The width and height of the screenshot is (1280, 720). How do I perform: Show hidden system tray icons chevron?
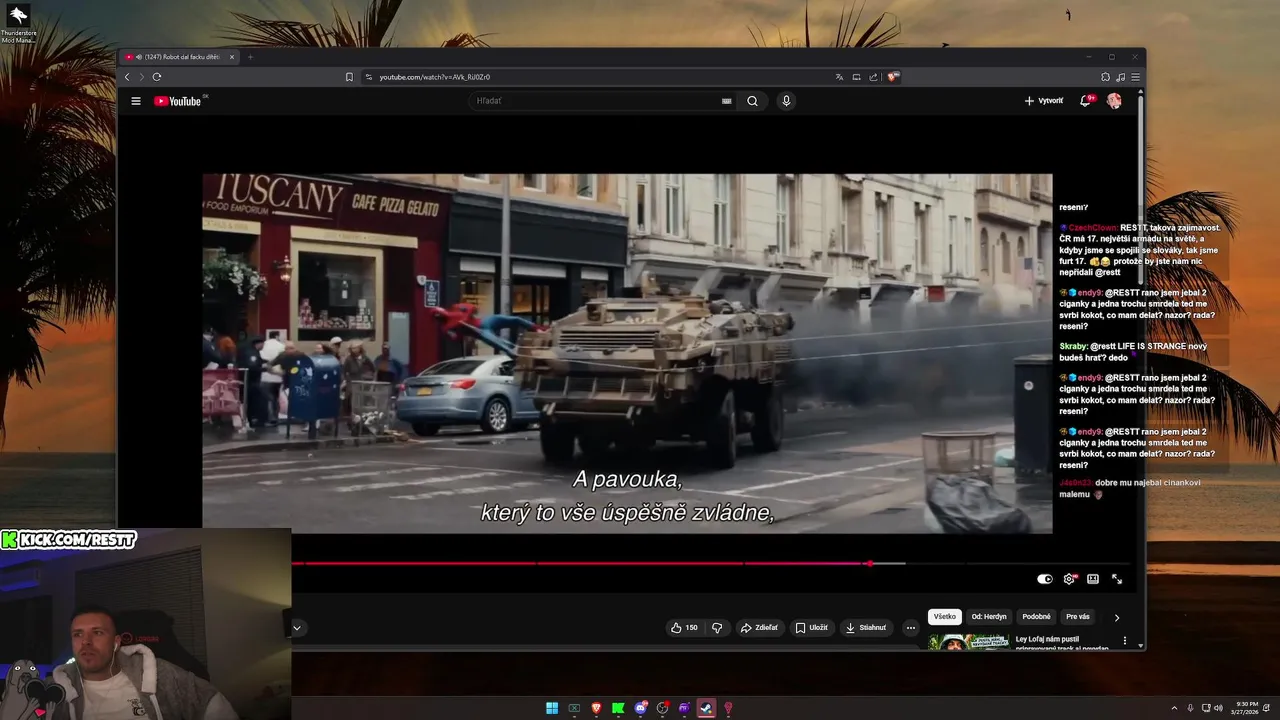(x=1175, y=708)
